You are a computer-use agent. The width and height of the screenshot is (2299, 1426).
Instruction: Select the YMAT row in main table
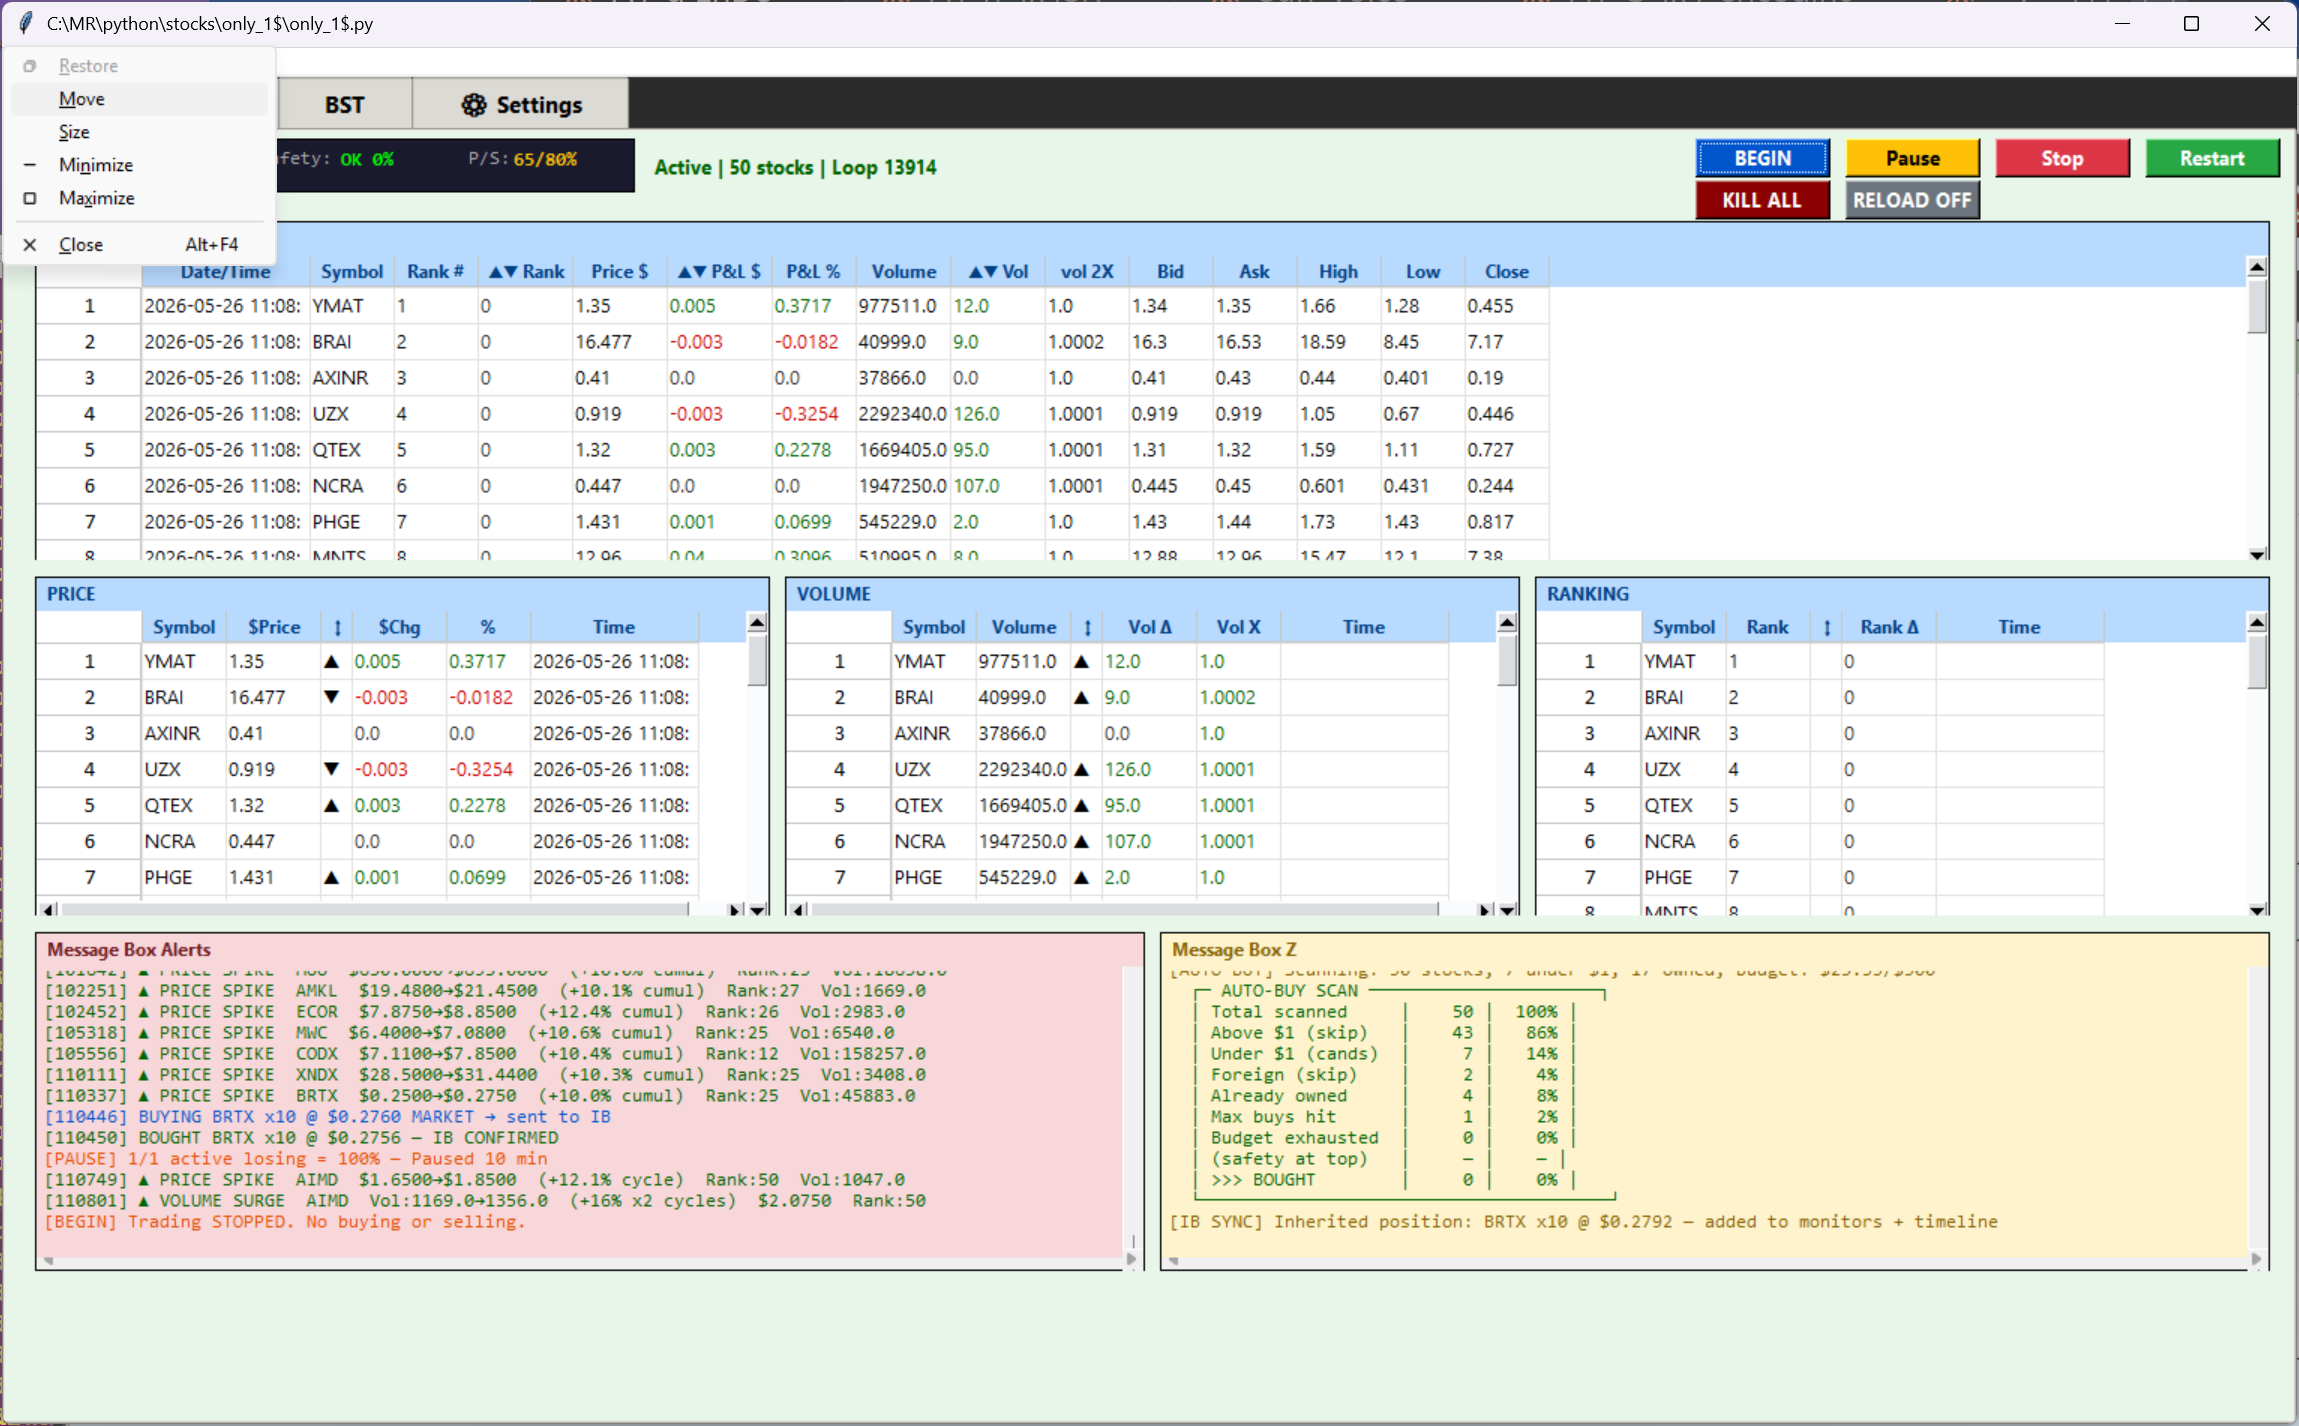click(793, 306)
